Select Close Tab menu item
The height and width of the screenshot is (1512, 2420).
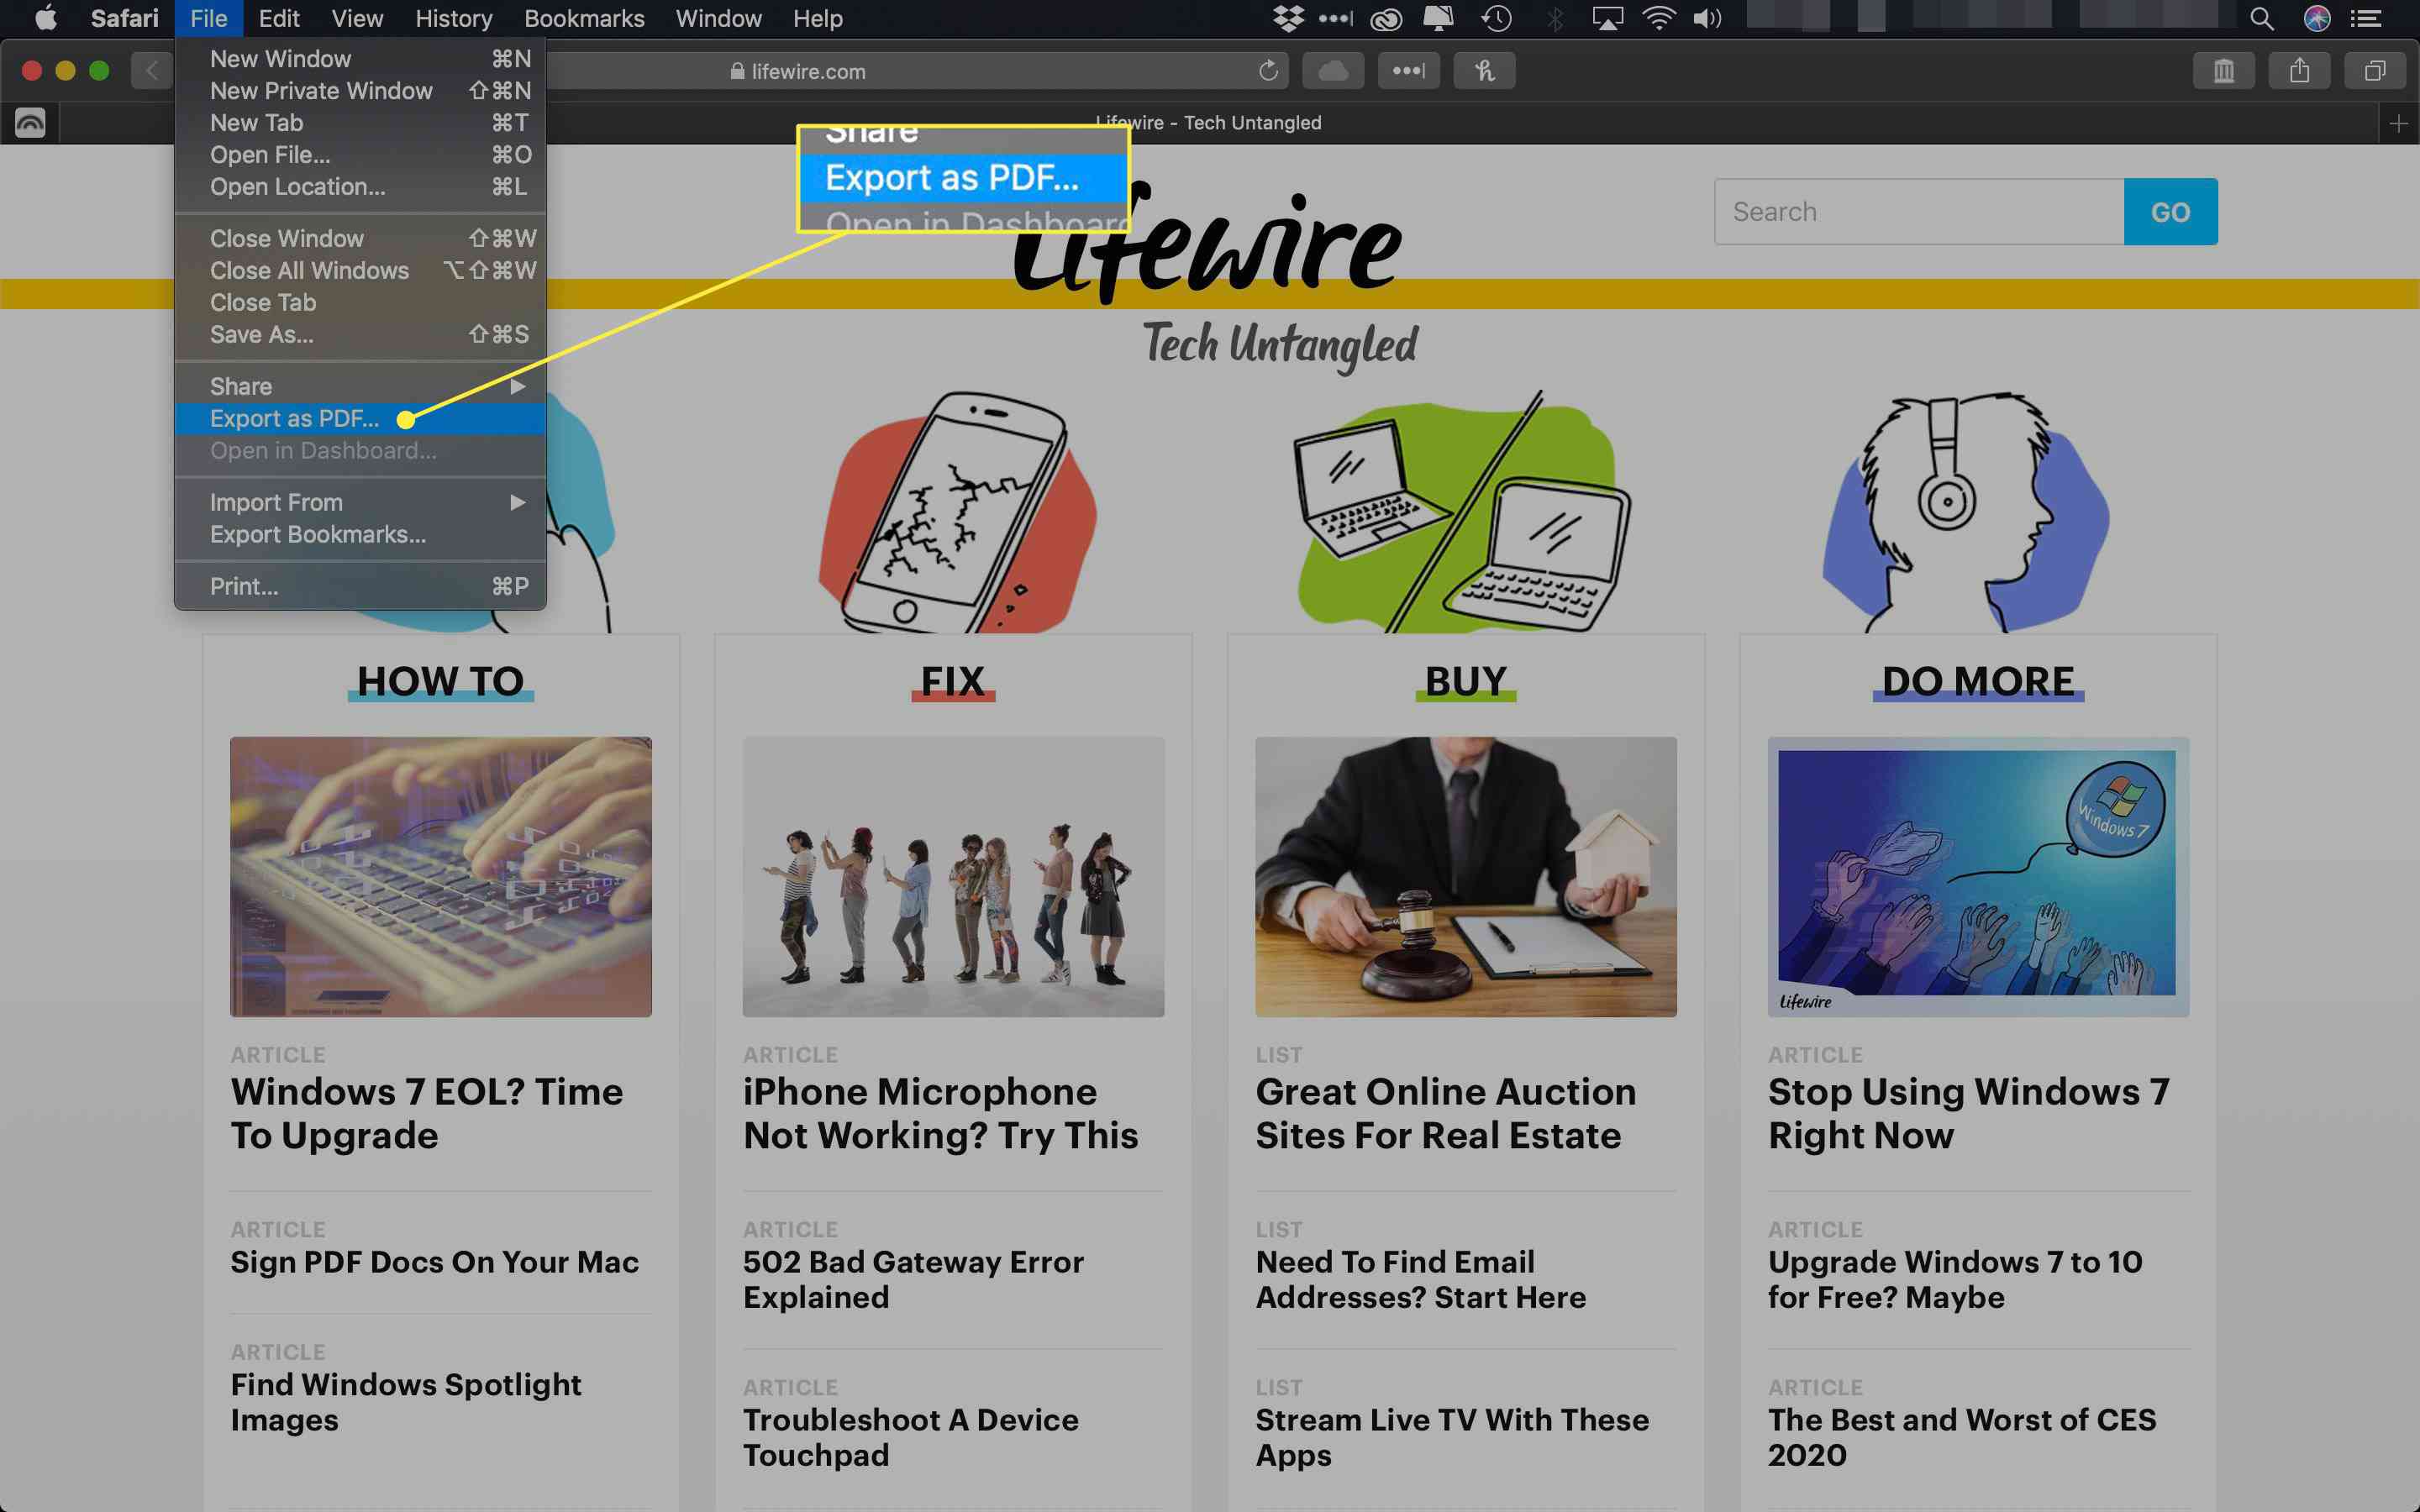coord(360,302)
